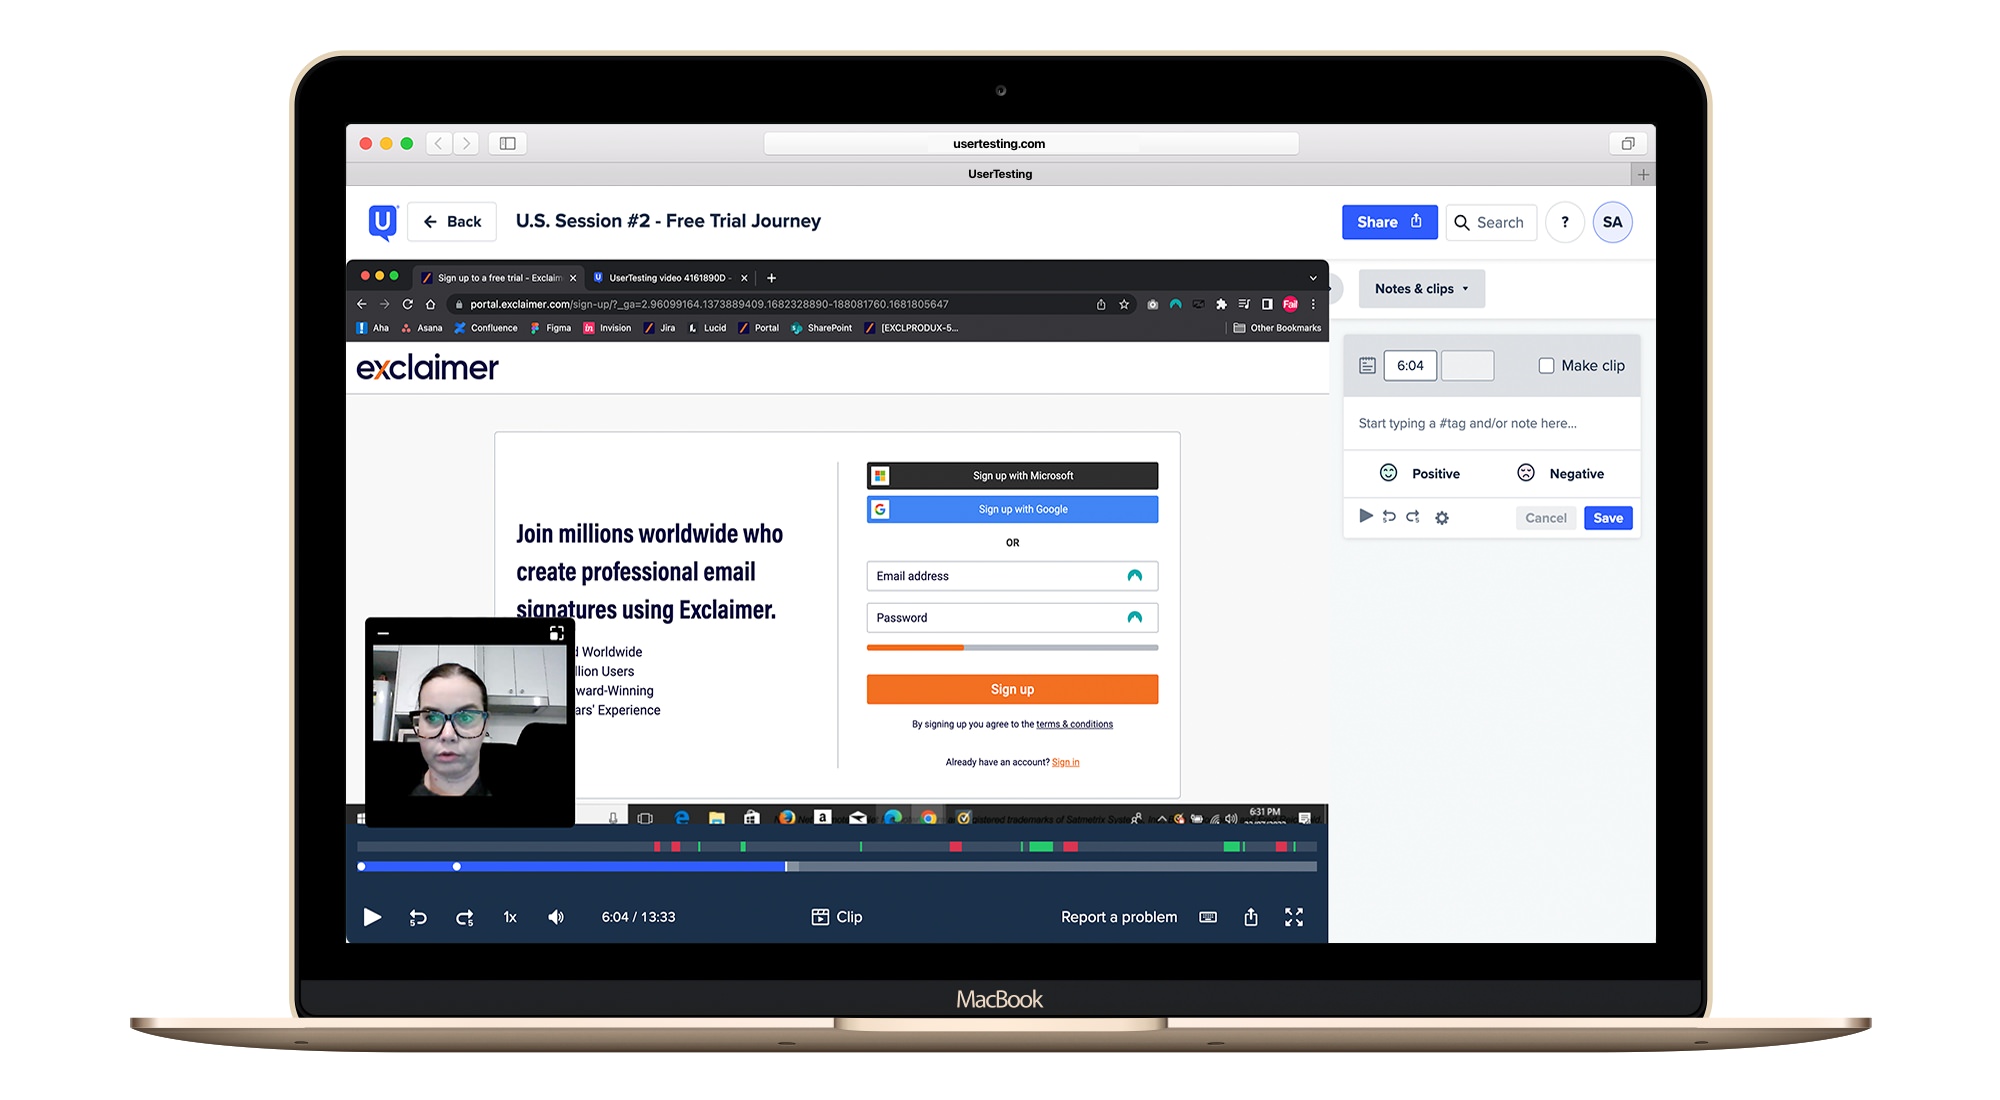Expand the Notes & clips dropdown
Screen dimensions: 2000x1100
(x=1421, y=289)
